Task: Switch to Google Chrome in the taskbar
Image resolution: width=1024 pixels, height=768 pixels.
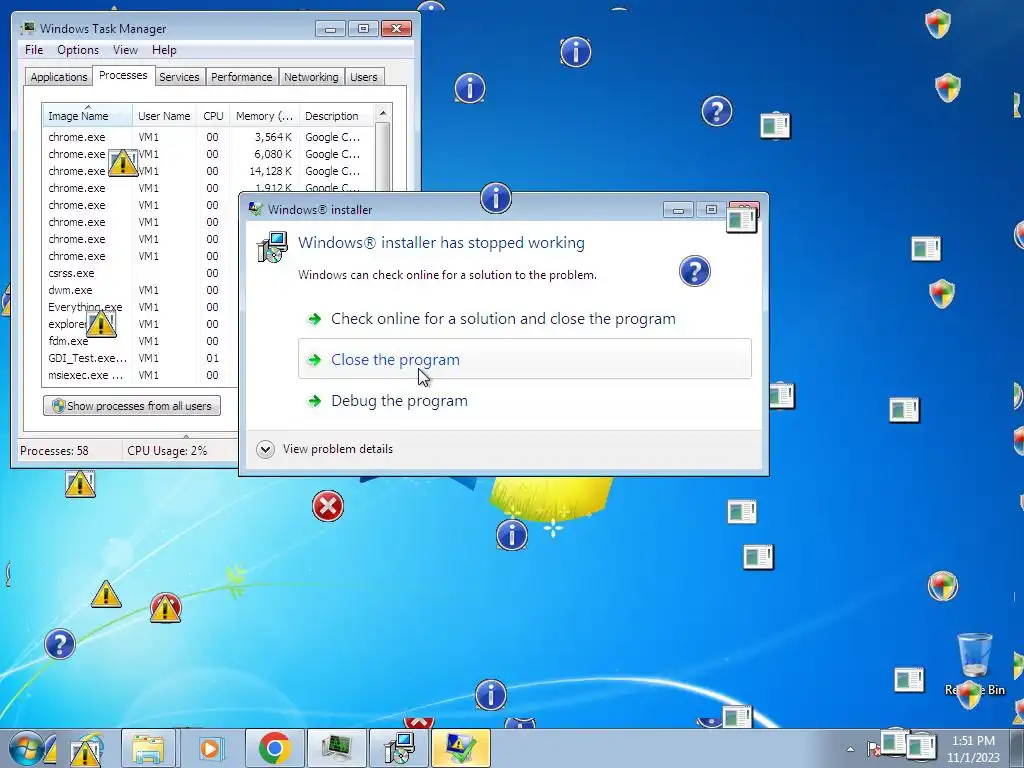Action: (274, 748)
